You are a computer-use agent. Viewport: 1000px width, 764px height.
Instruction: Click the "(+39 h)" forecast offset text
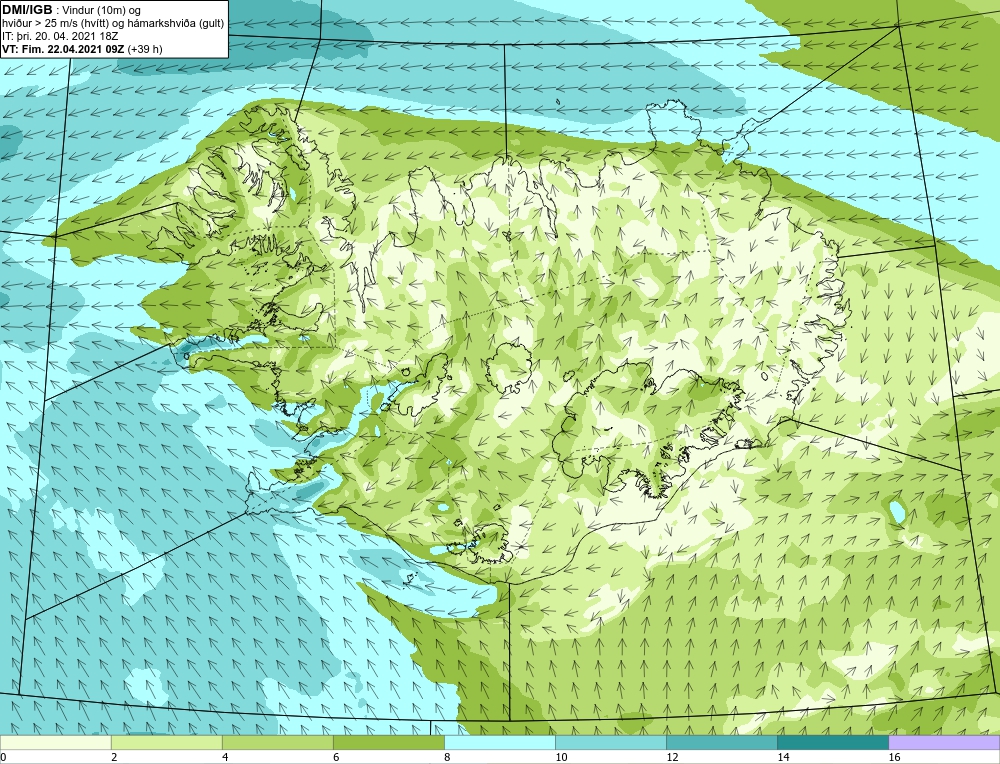point(145,49)
